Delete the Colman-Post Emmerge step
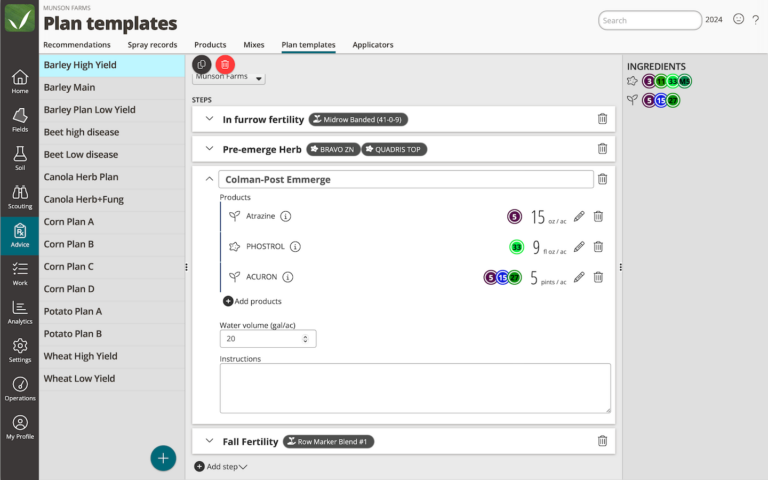 pyautogui.click(x=602, y=179)
